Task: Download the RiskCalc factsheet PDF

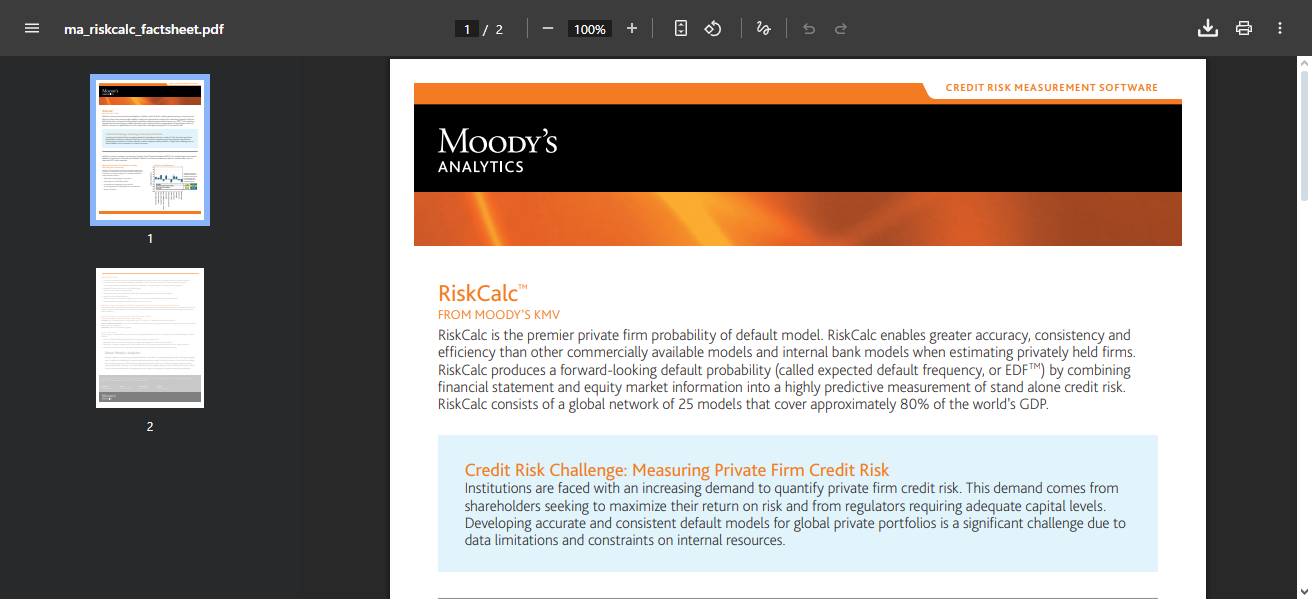Action: [x=1207, y=28]
